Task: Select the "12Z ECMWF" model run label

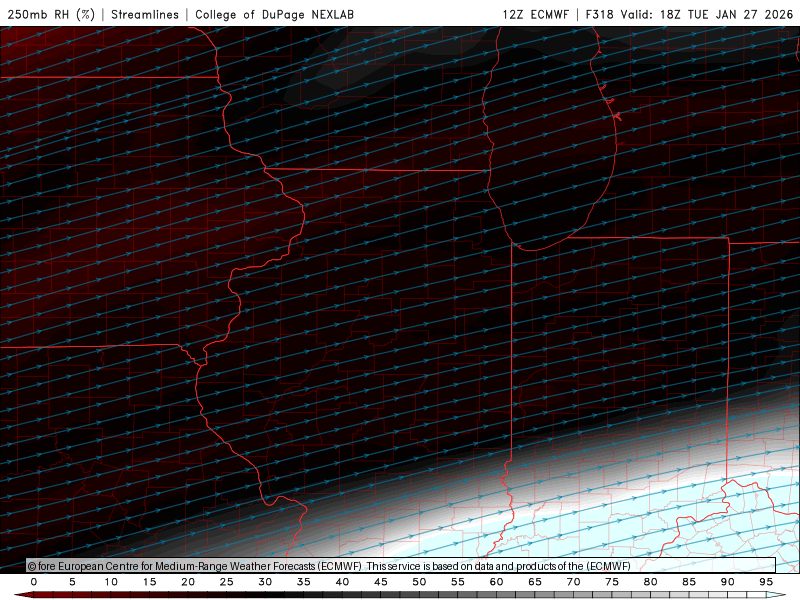Action: [535, 14]
